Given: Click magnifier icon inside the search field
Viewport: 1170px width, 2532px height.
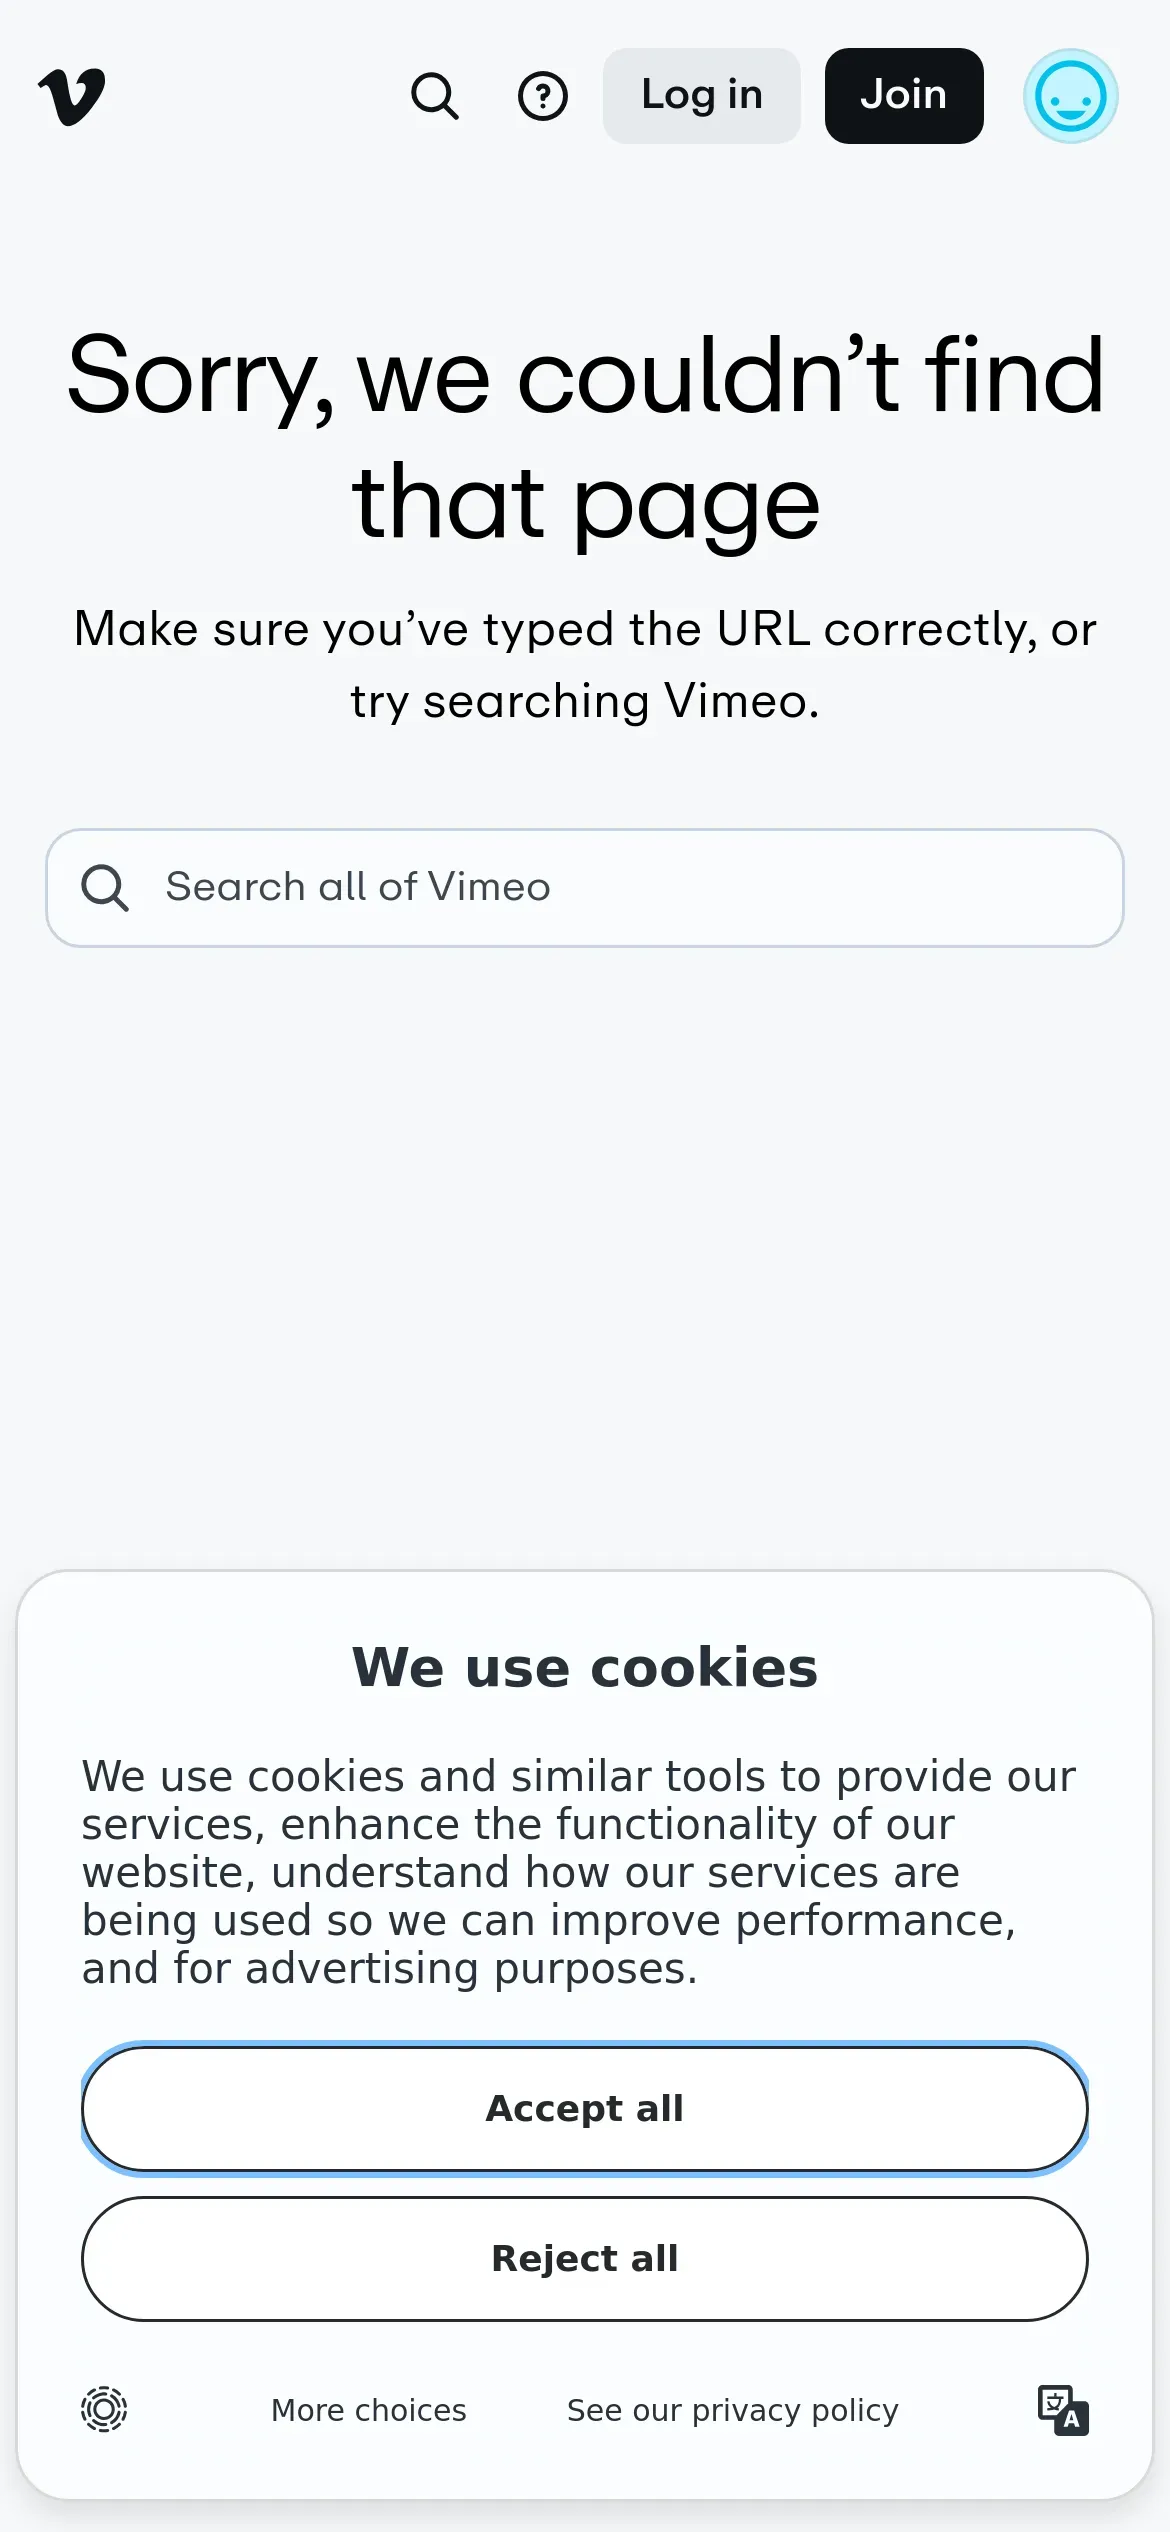Looking at the screenshot, I should [105, 888].
